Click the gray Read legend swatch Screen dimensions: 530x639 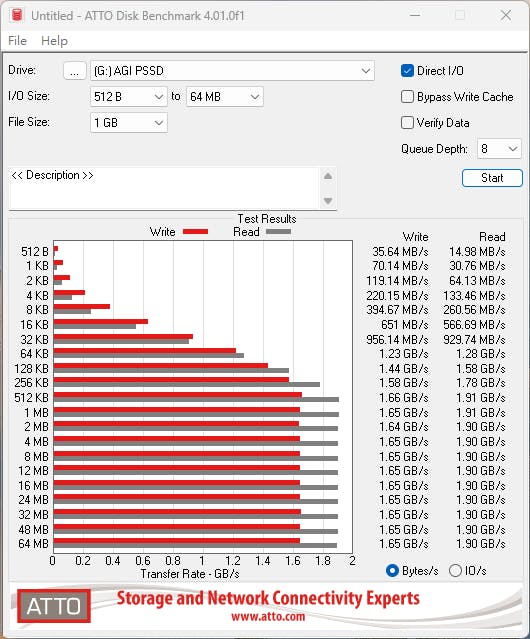[x=278, y=232]
